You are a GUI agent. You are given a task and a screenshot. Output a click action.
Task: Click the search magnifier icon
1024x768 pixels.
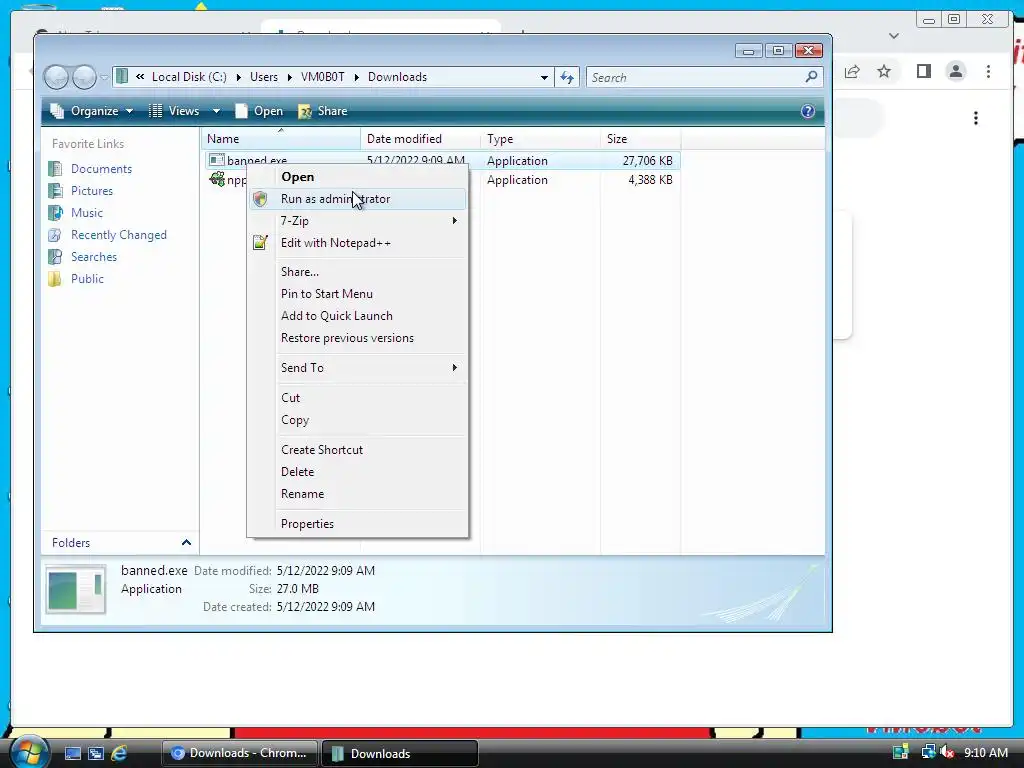click(x=811, y=77)
